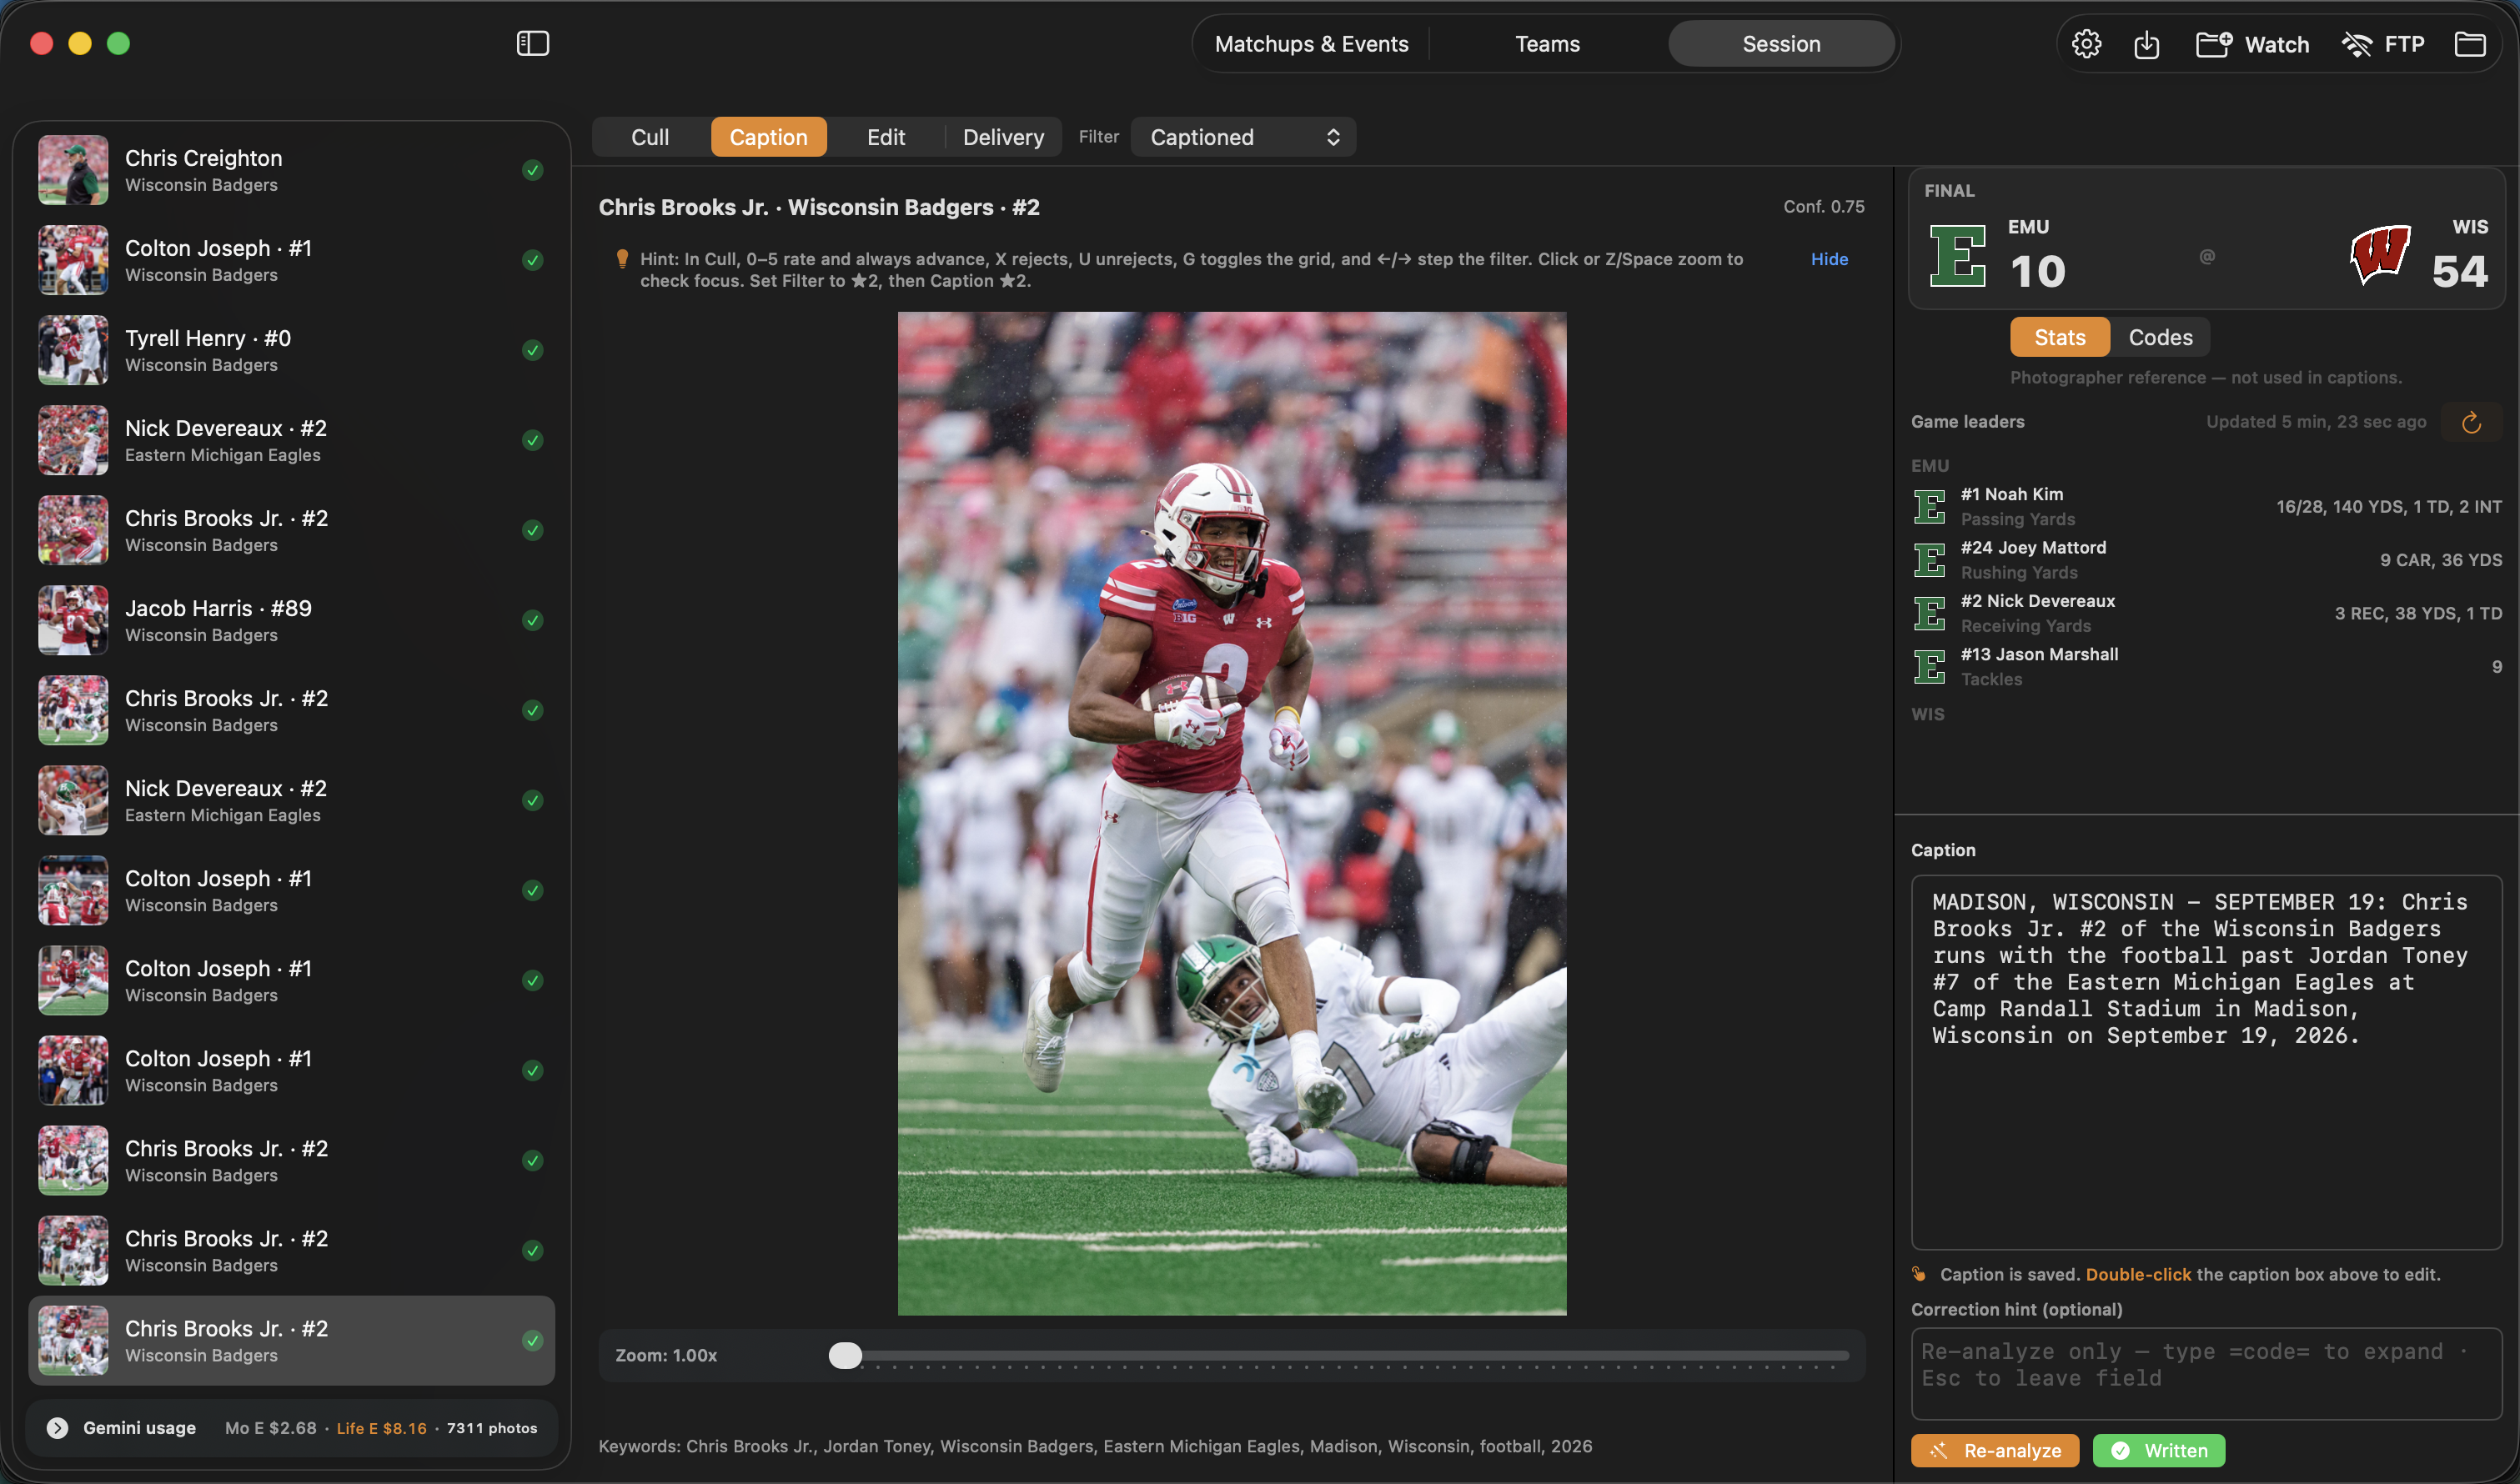Open Matchups & Events section
2520x1484 pixels.
coord(1311,44)
